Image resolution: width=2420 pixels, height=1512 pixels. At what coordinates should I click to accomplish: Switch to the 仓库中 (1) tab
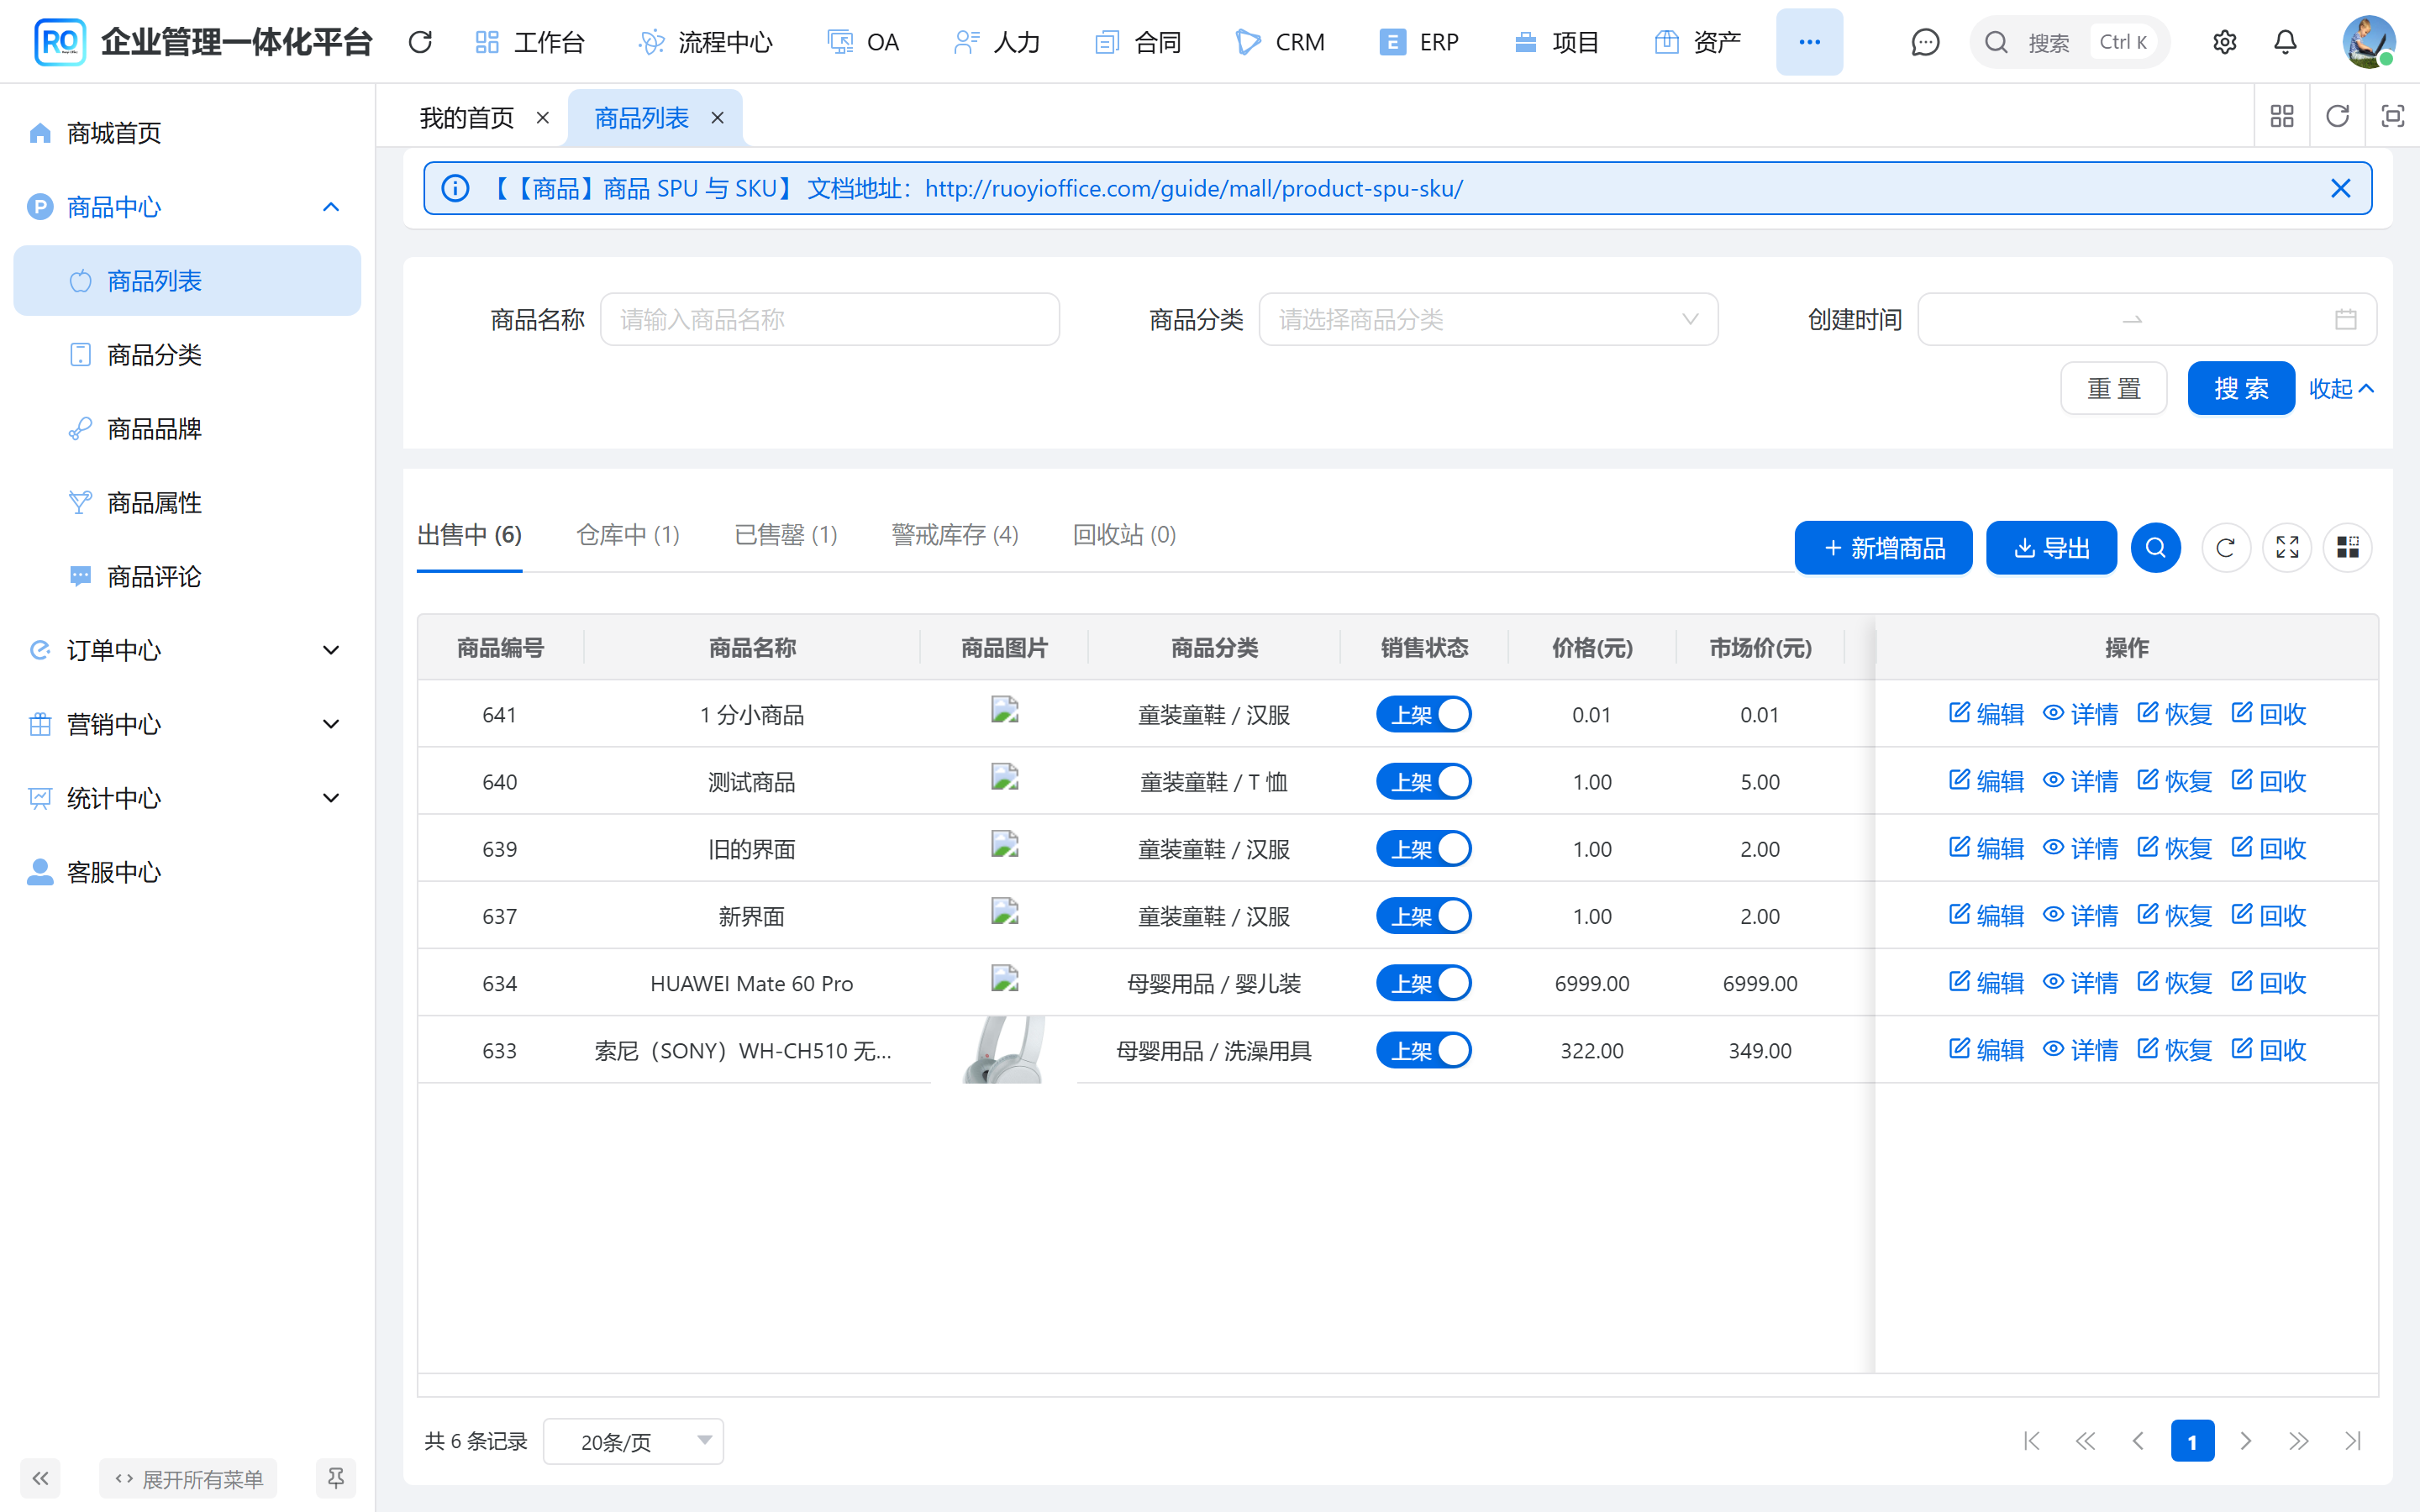click(x=628, y=535)
